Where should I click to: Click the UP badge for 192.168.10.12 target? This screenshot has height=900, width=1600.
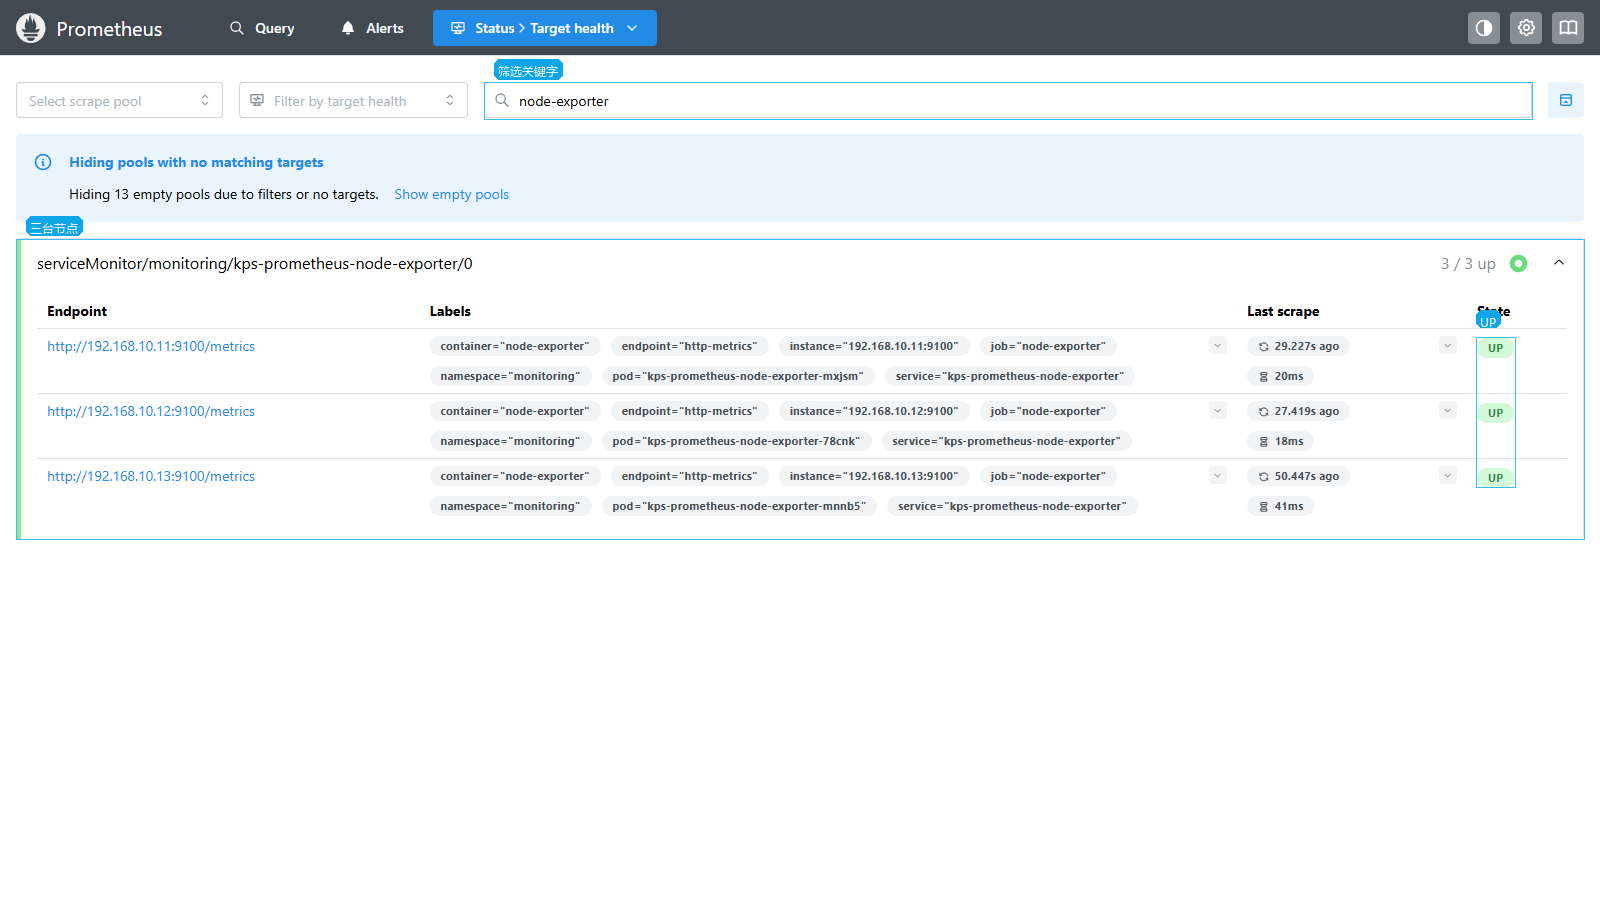pyautogui.click(x=1495, y=413)
